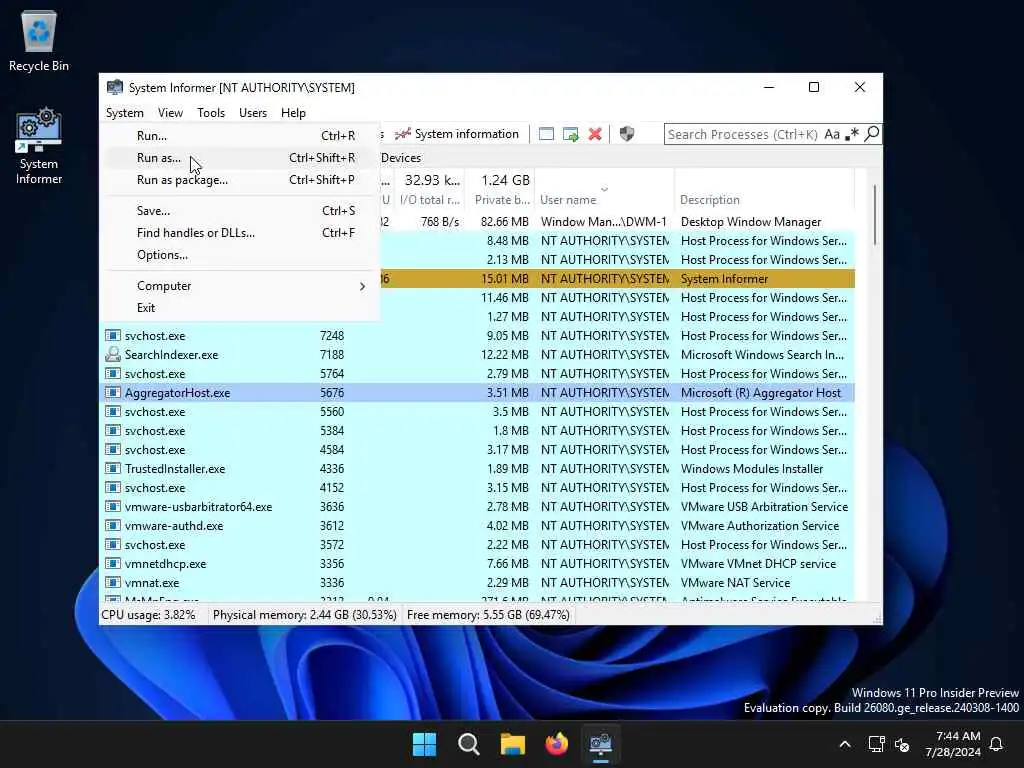Open the Tools menu
This screenshot has width=1024, height=768.
pyautogui.click(x=211, y=113)
